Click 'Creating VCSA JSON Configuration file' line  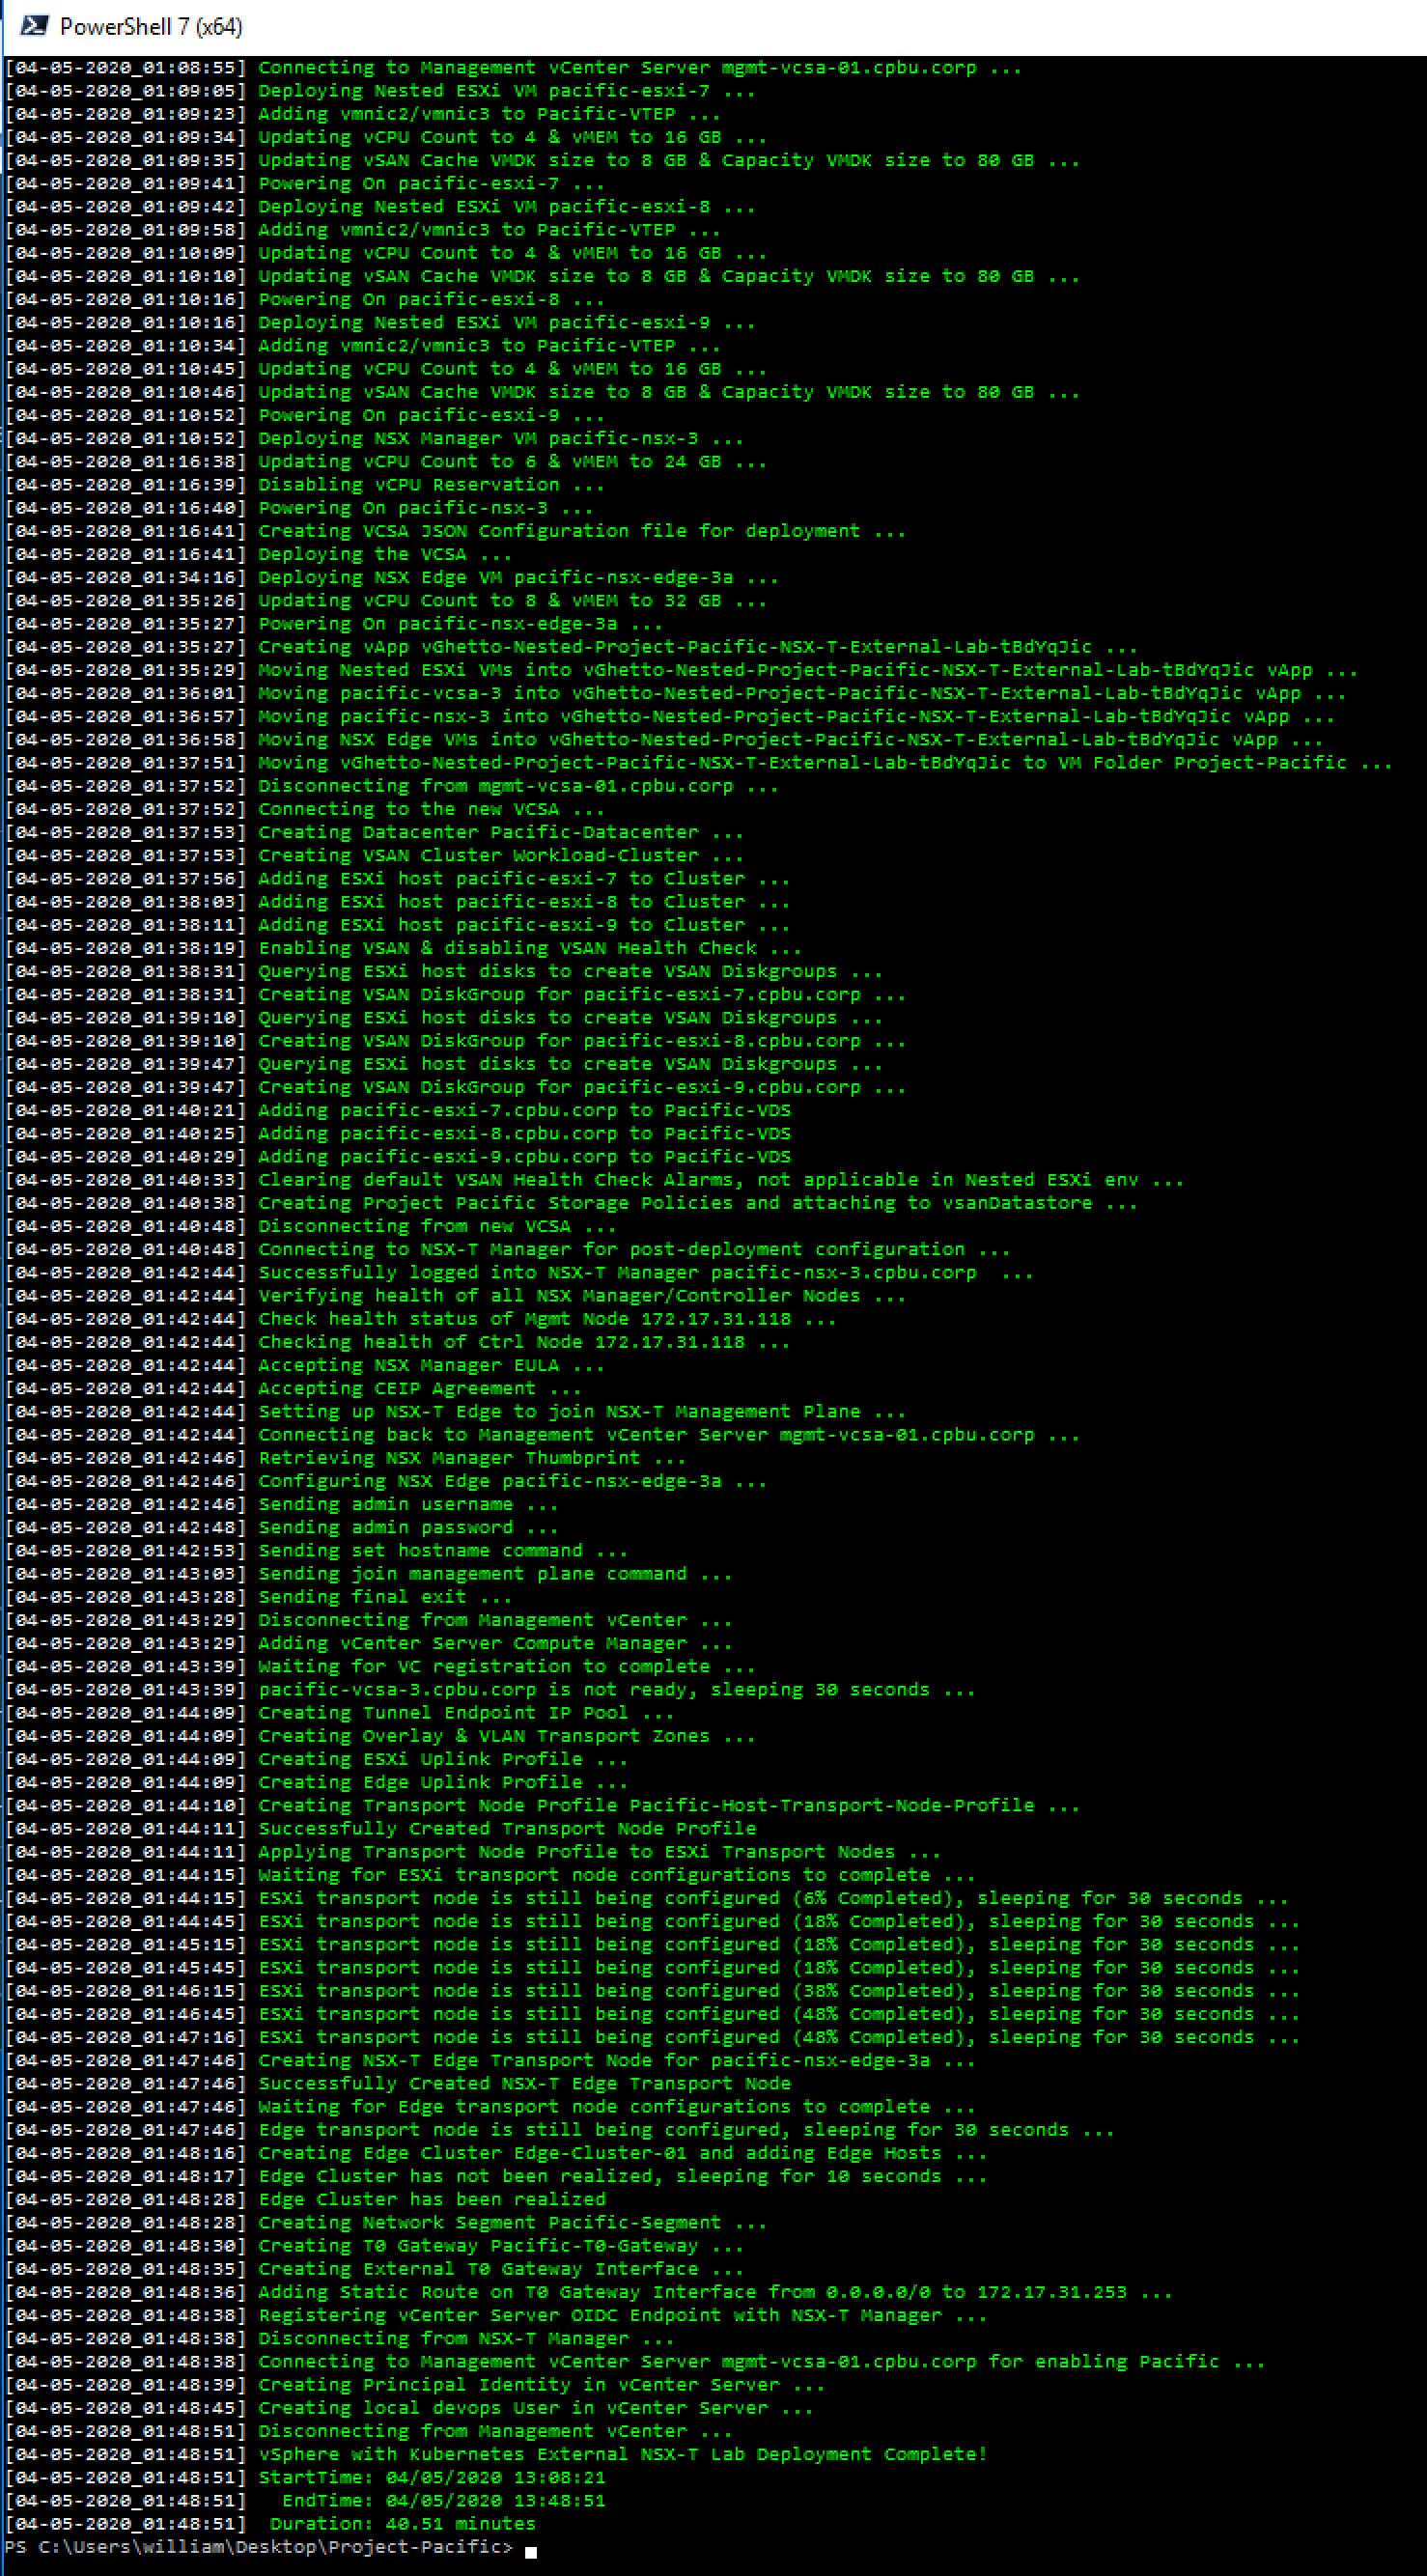pos(455,531)
